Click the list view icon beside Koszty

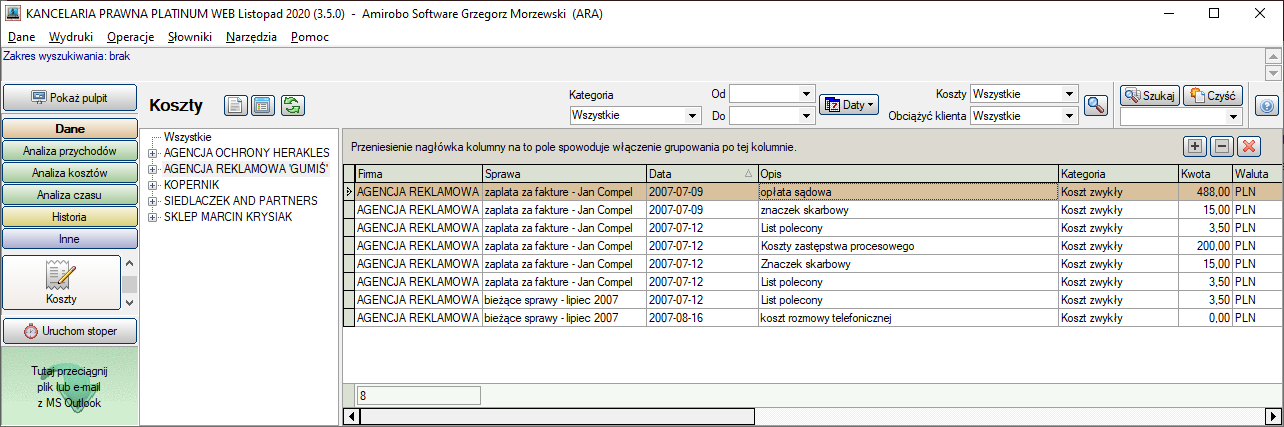click(x=262, y=105)
